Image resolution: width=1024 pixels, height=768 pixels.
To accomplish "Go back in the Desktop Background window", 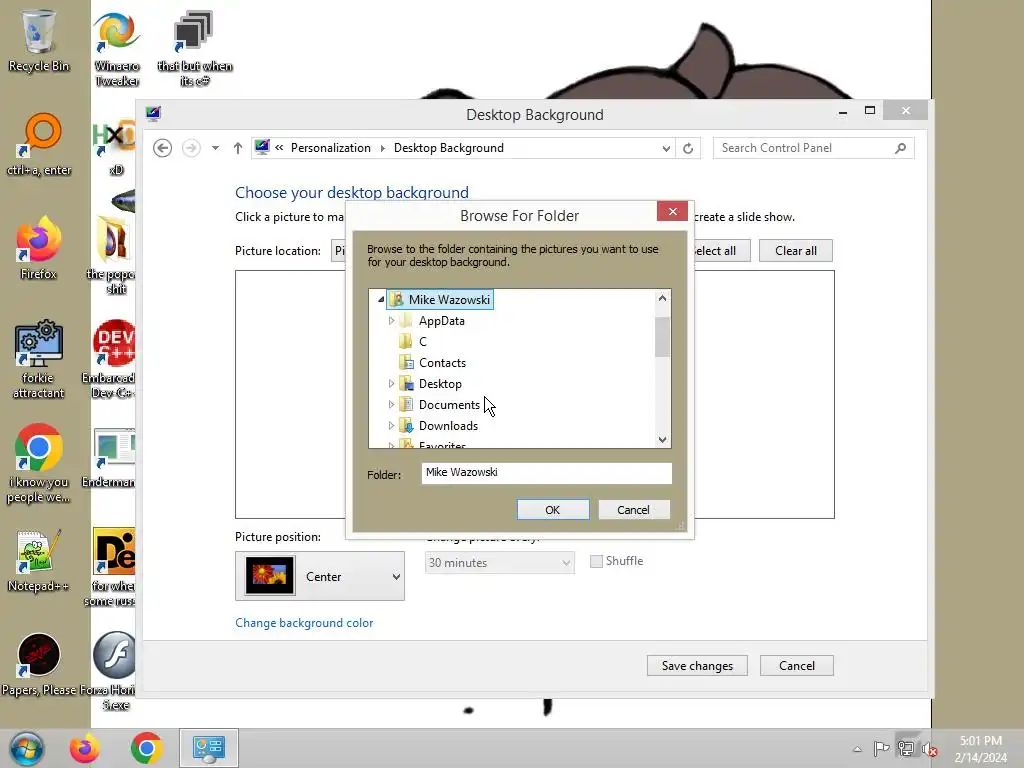I will (x=163, y=148).
